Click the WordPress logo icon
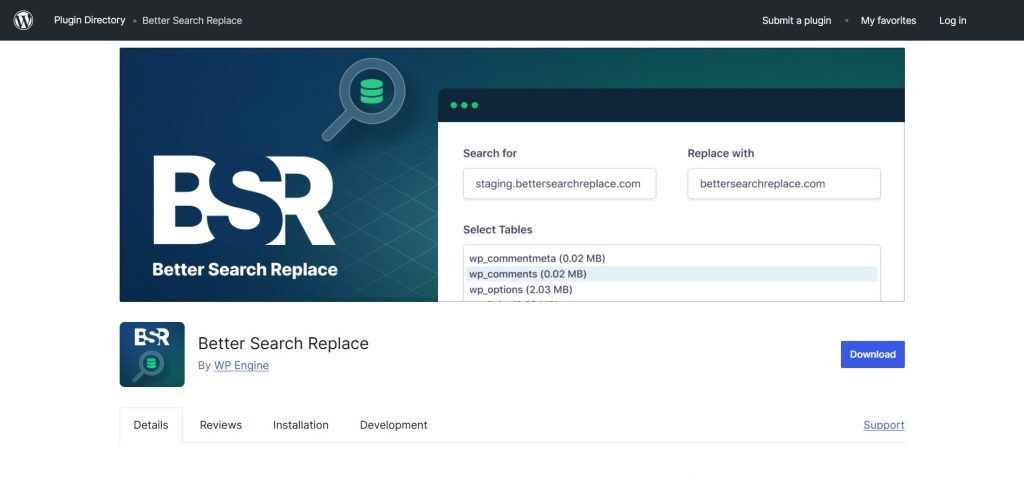Screen dimensions: 1024x477 (x=23, y=20)
